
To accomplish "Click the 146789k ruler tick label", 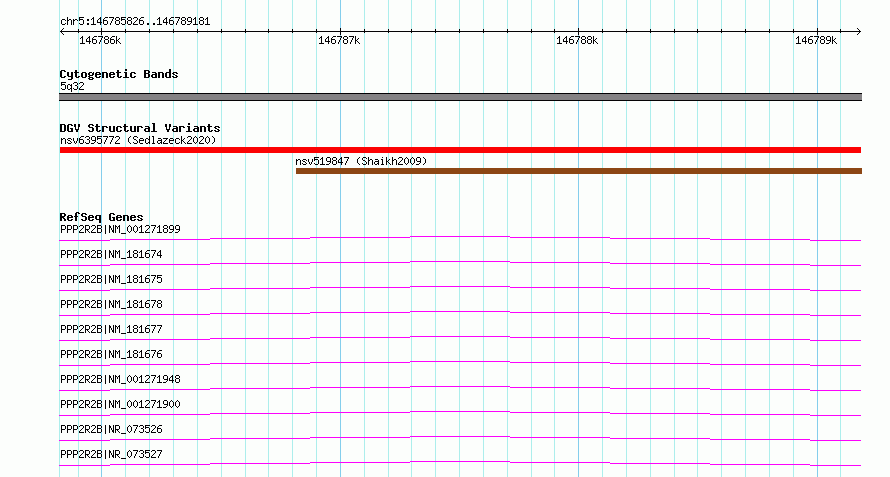I will coord(816,41).
